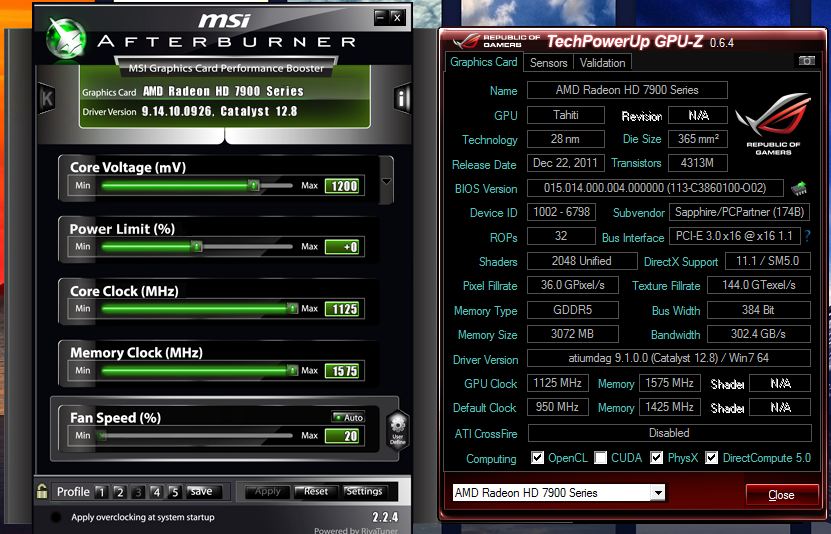
Task: Expand the Core Voltage dropdown arrow
Action: pos(386,181)
